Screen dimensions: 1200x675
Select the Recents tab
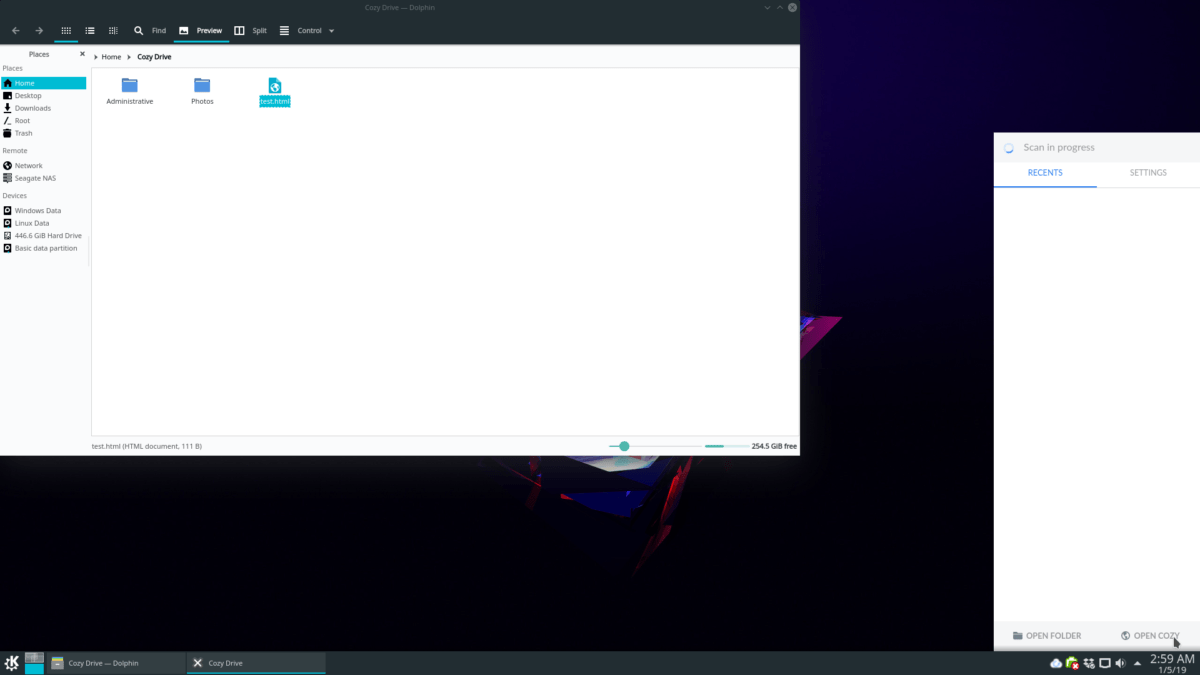point(1045,173)
